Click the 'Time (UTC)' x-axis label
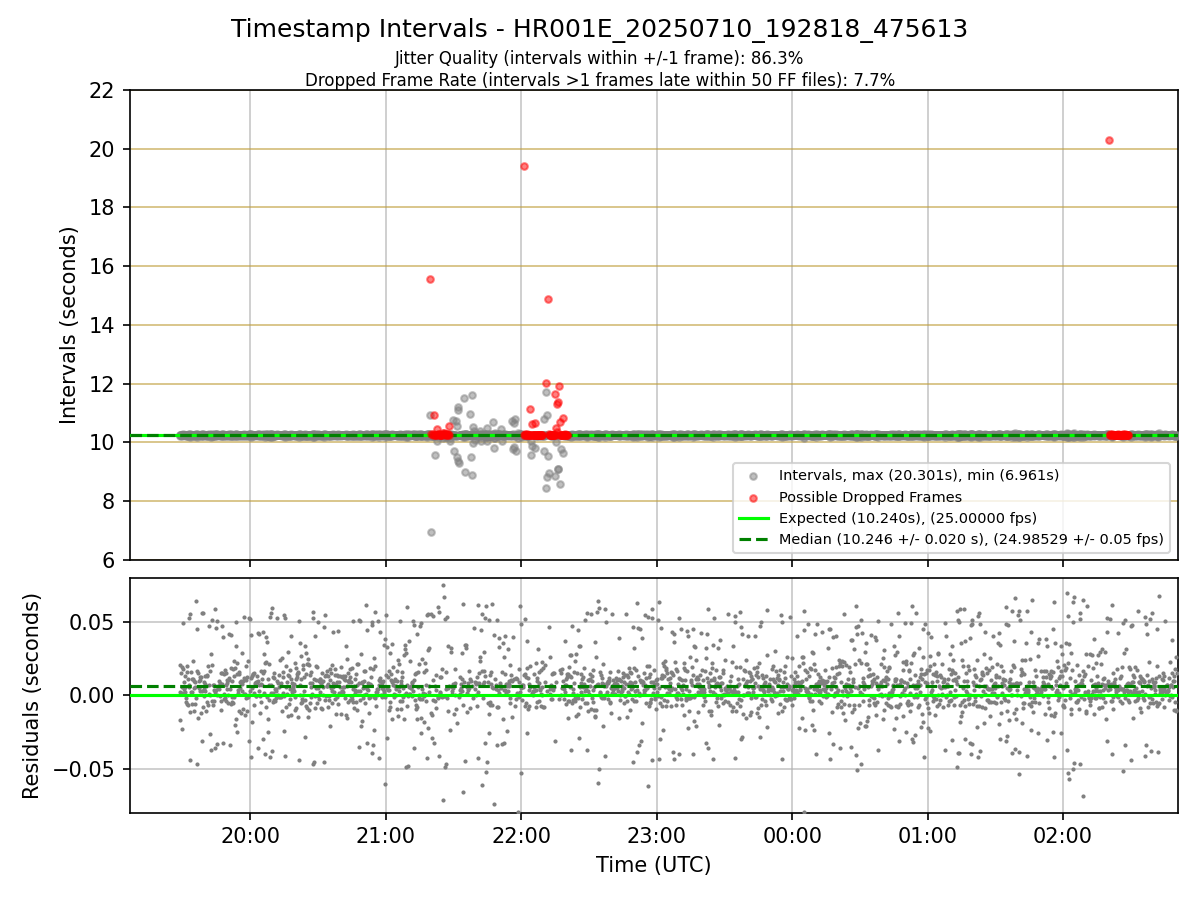 click(x=653, y=865)
